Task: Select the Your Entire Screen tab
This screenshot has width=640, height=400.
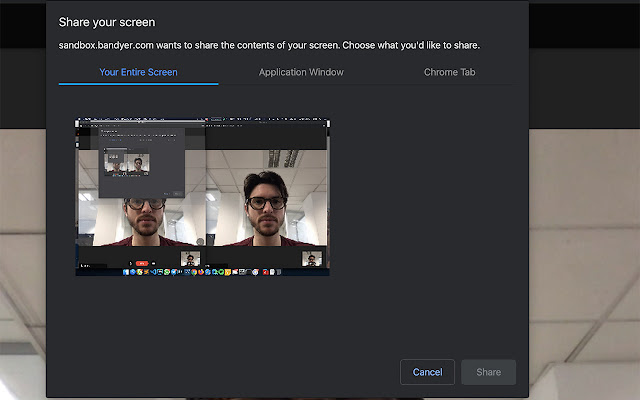Action: 138,72
